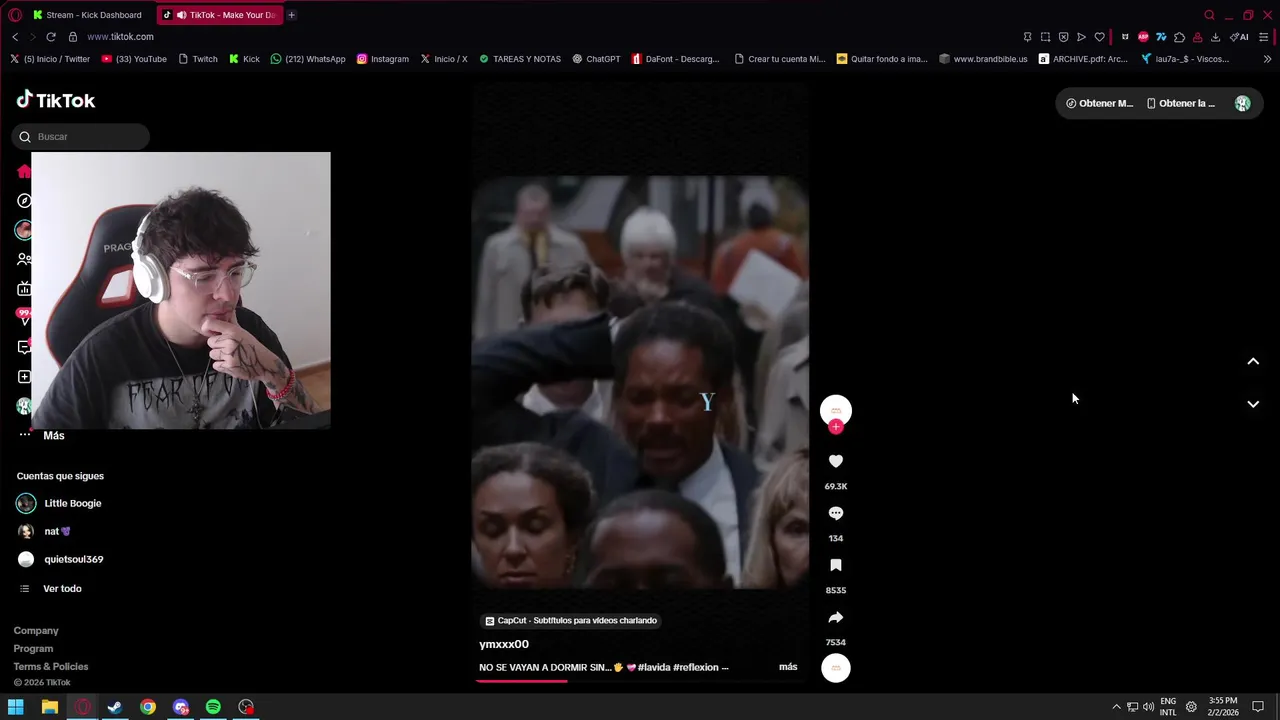This screenshot has width=1280, height=720.
Task: Open Terms & Policies footer link
Action: [x=51, y=666]
